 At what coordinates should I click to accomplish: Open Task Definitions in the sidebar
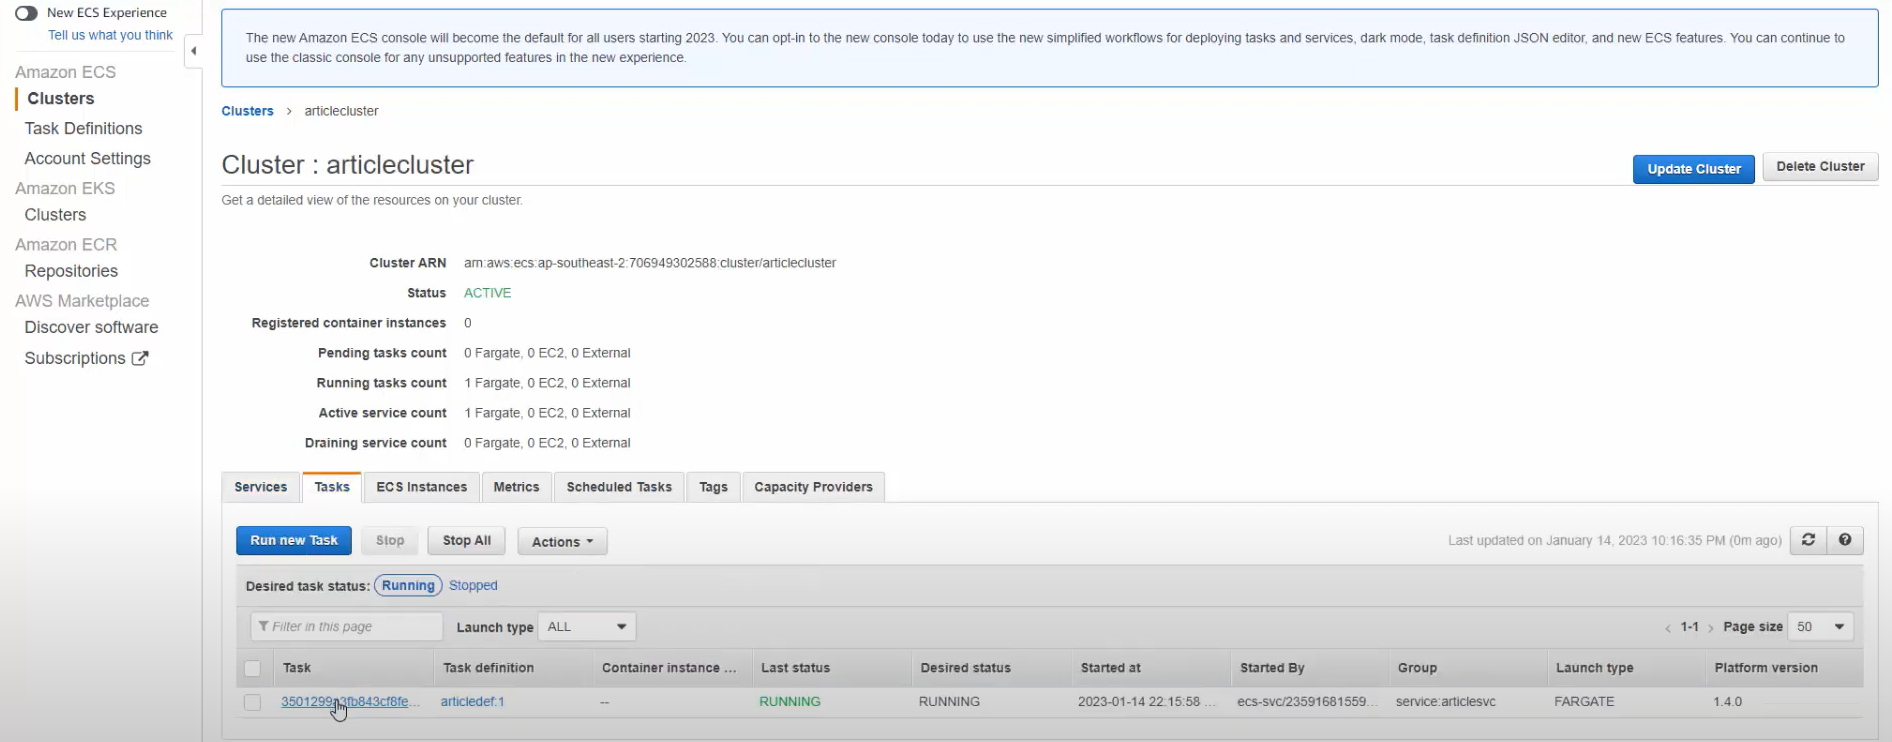[83, 128]
